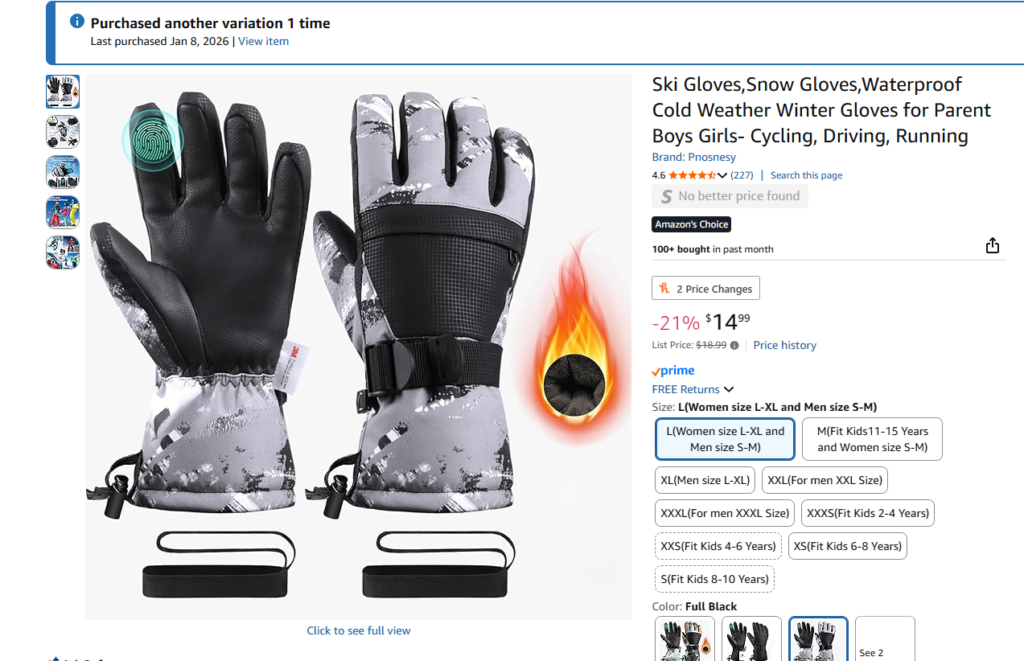
Task: Select the skiers thumbnail image
Action: pyautogui.click(x=63, y=212)
